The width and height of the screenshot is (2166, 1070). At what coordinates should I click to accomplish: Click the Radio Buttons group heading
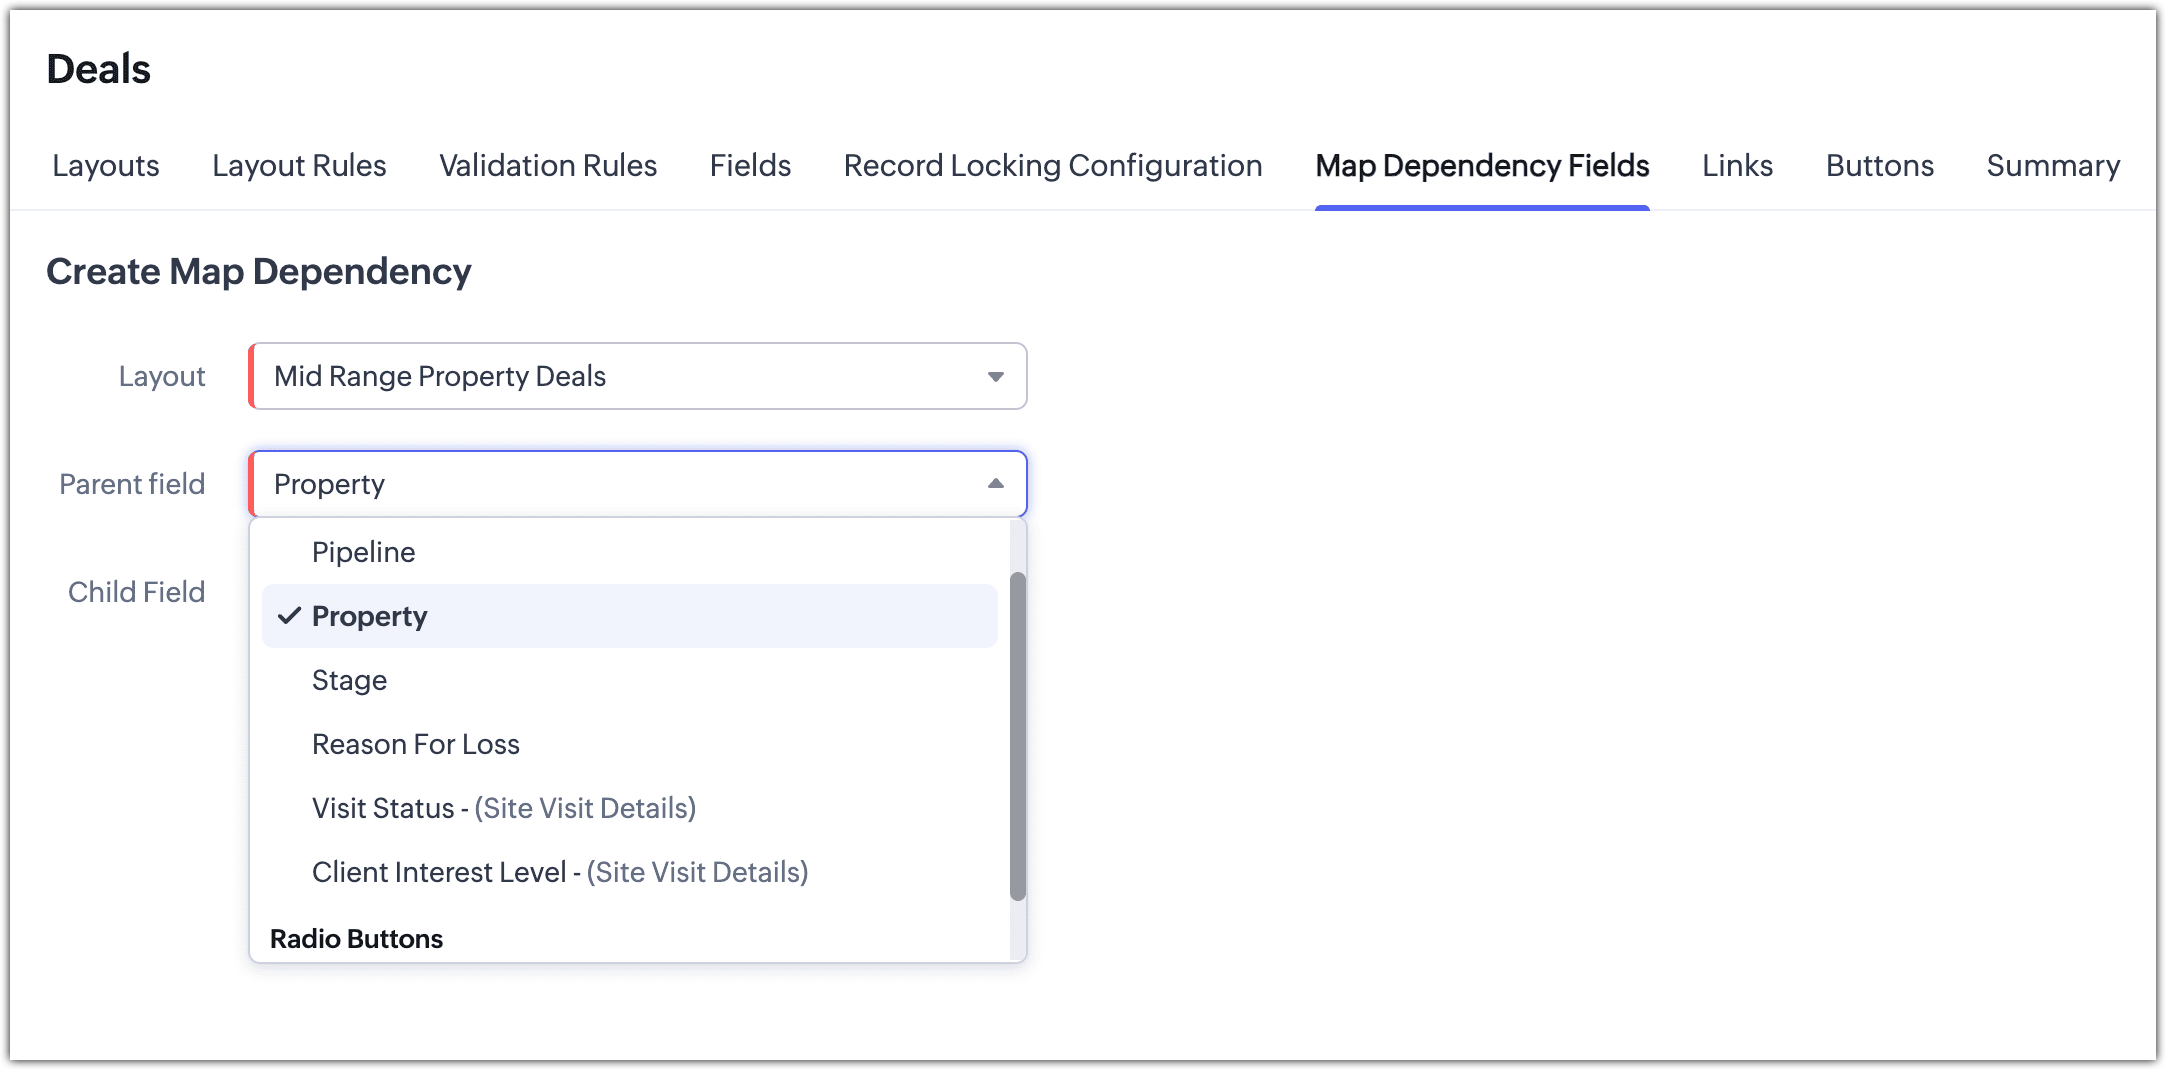356,939
